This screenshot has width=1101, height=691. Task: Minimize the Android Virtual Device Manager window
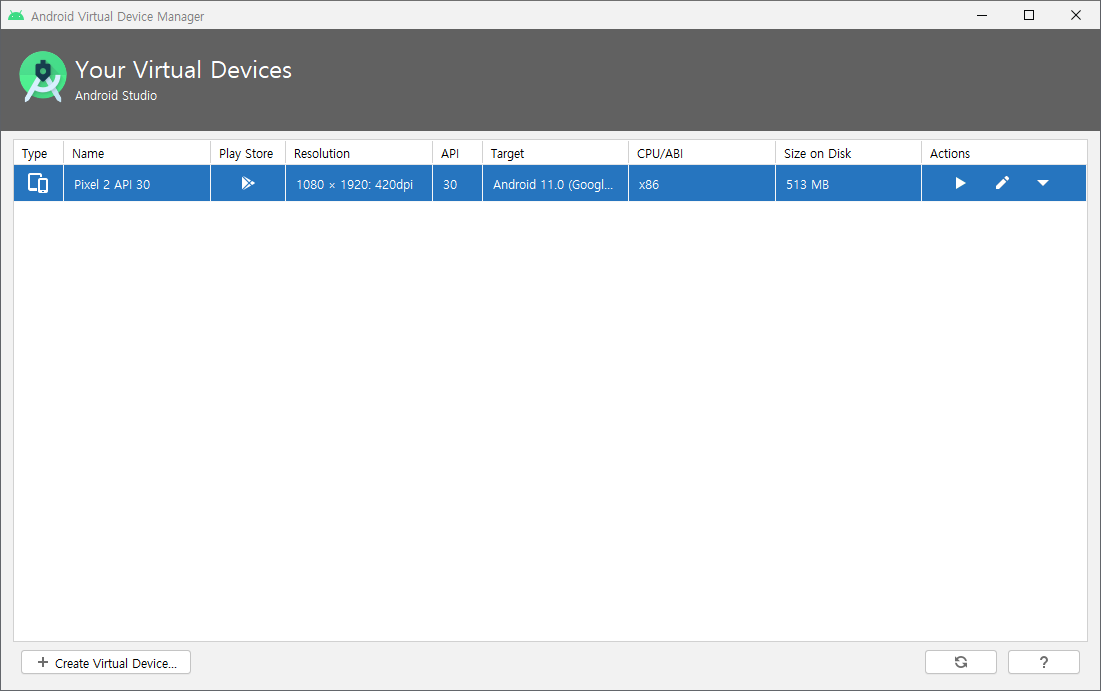[x=982, y=15]
